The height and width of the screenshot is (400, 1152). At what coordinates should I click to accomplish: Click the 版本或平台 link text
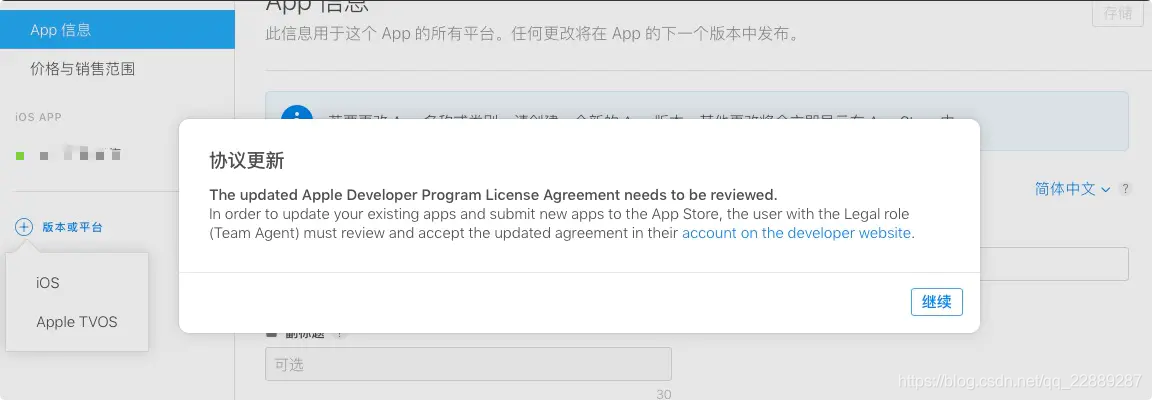[x=72, y=227]
